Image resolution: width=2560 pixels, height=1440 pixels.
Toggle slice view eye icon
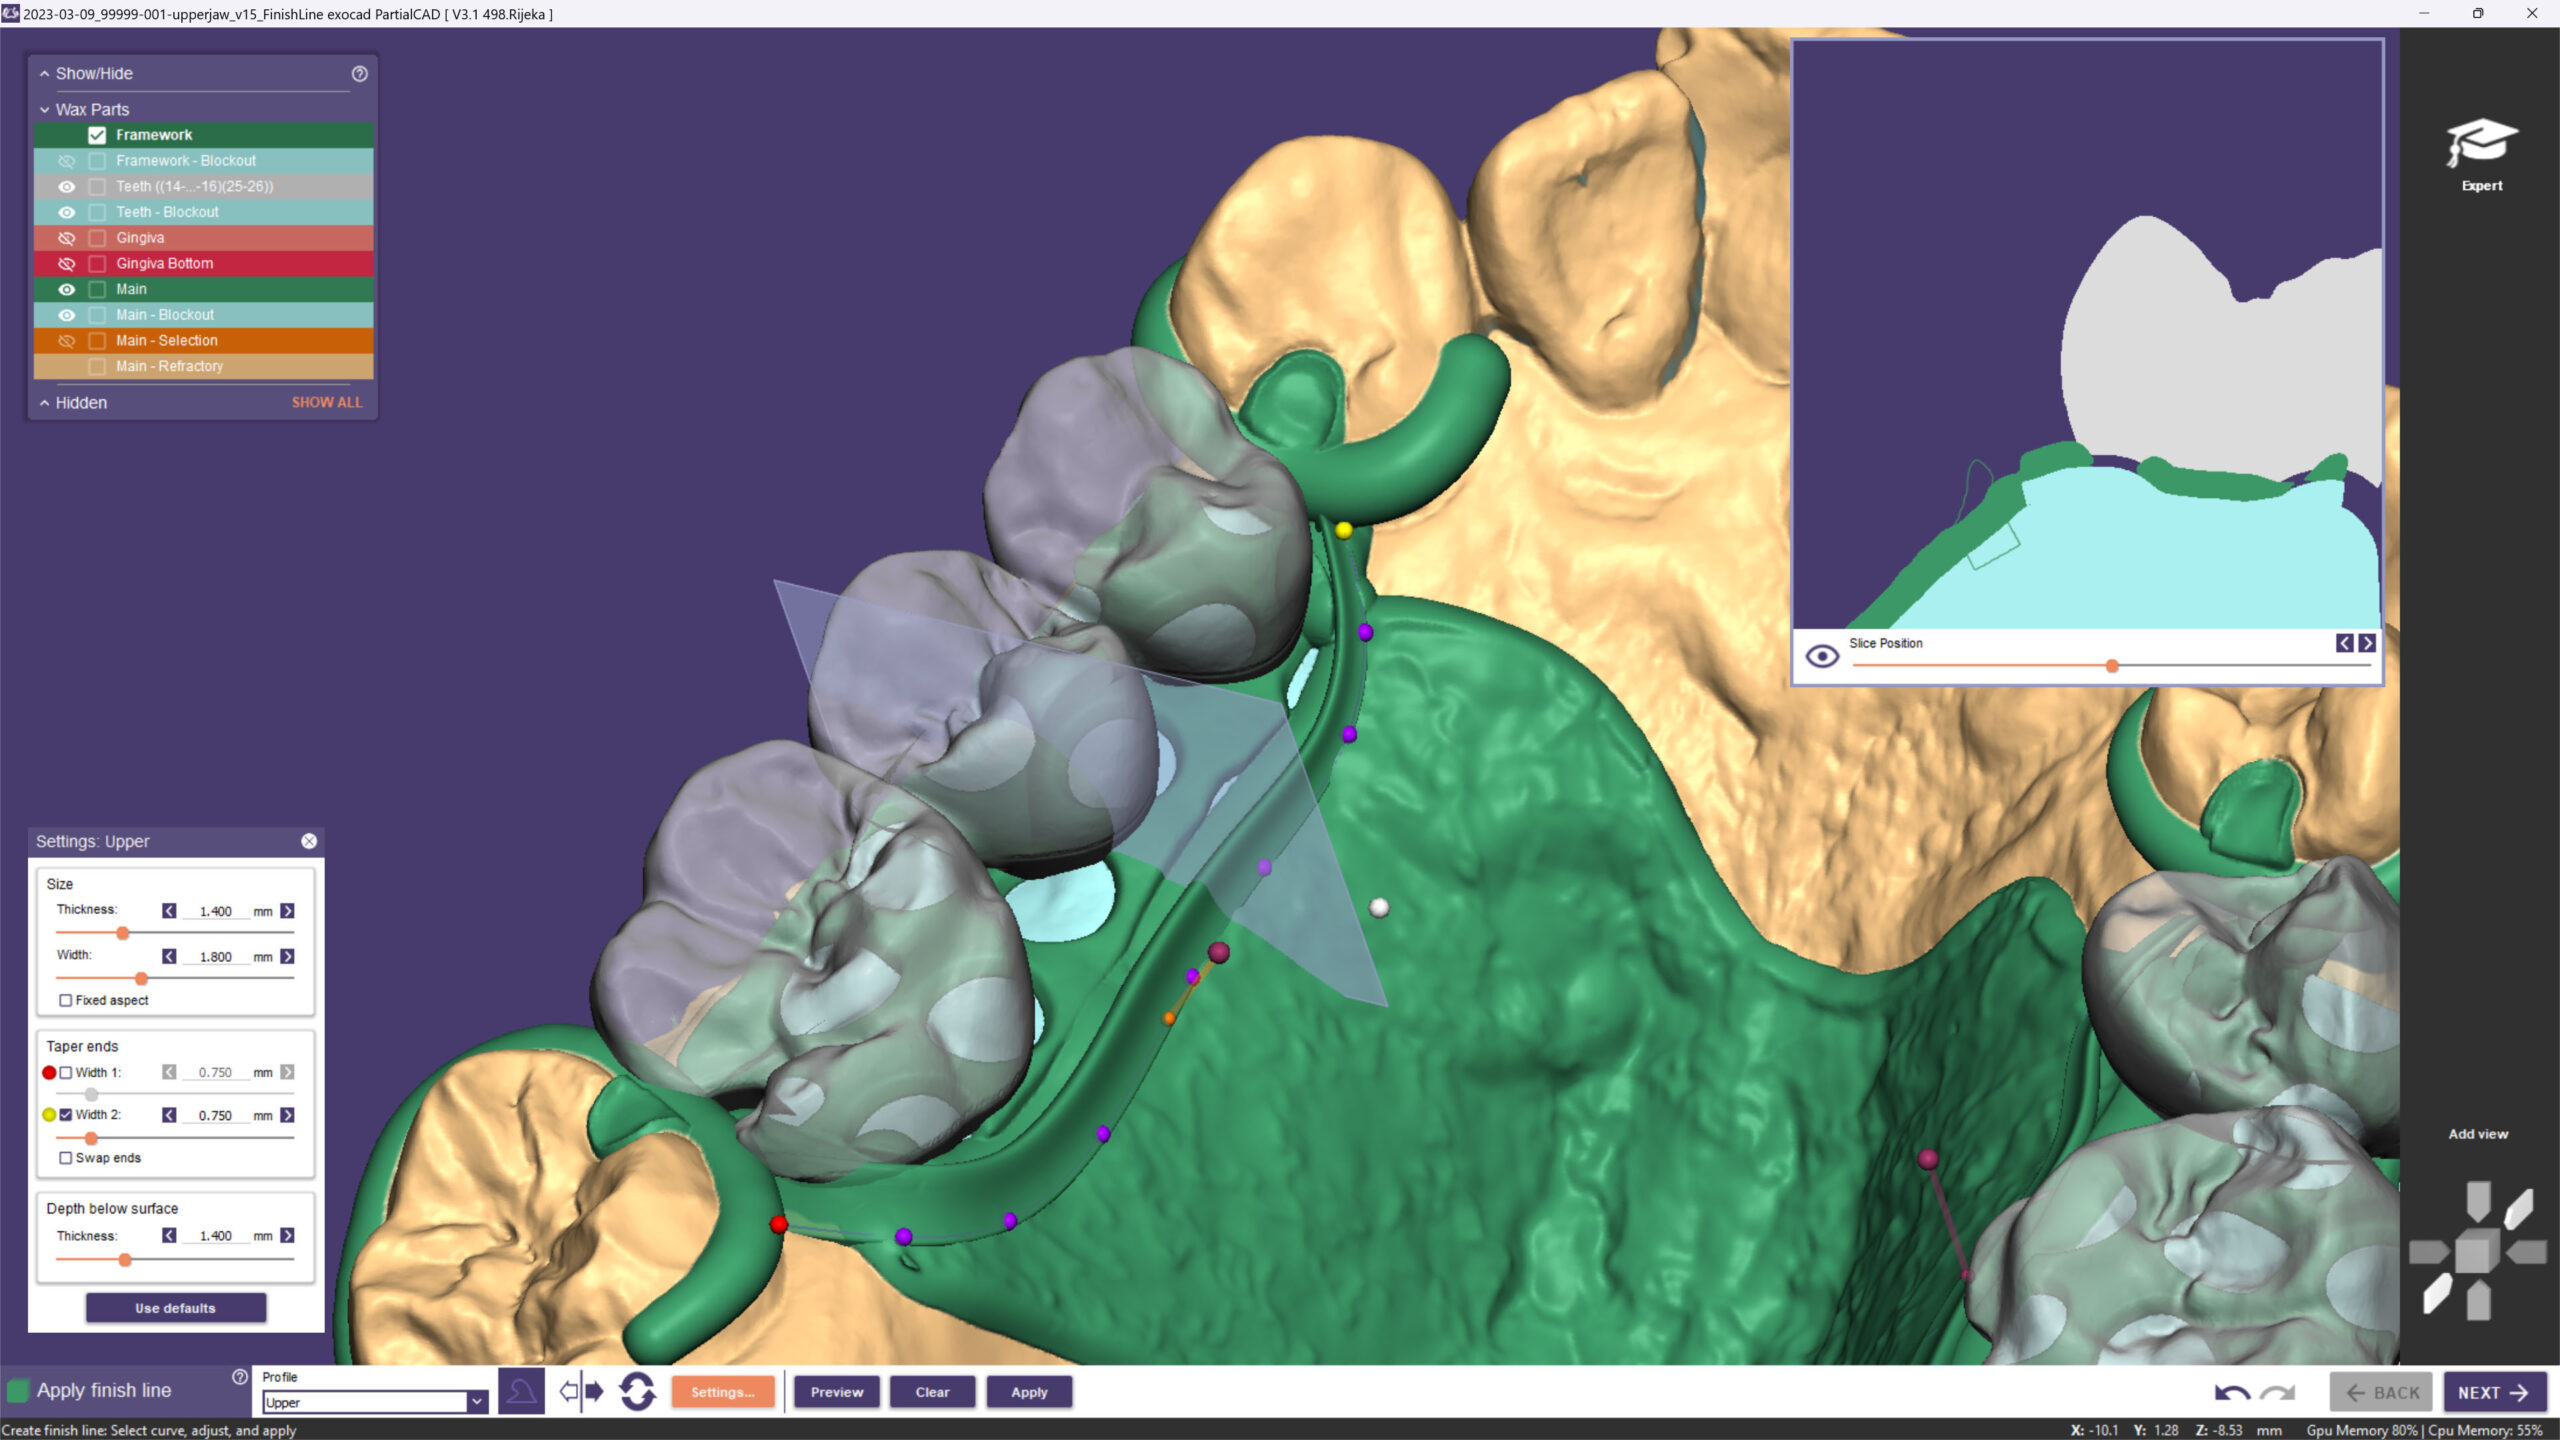pyautogui.click(x=1822, y=656)
